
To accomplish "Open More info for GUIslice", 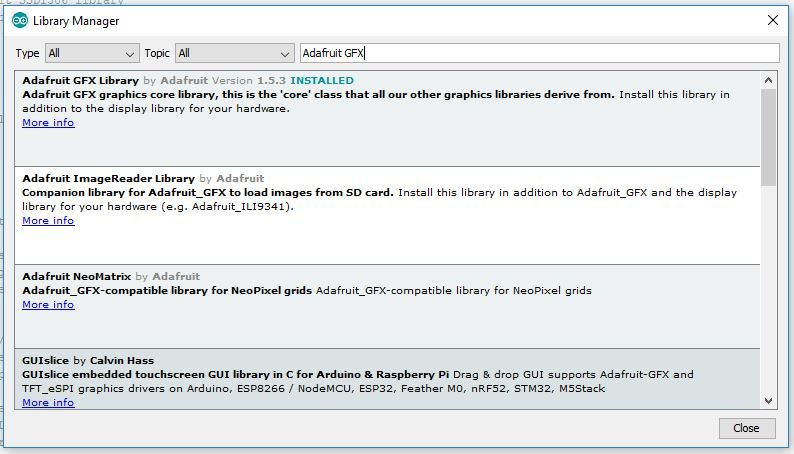I will (x=48, y=402).
